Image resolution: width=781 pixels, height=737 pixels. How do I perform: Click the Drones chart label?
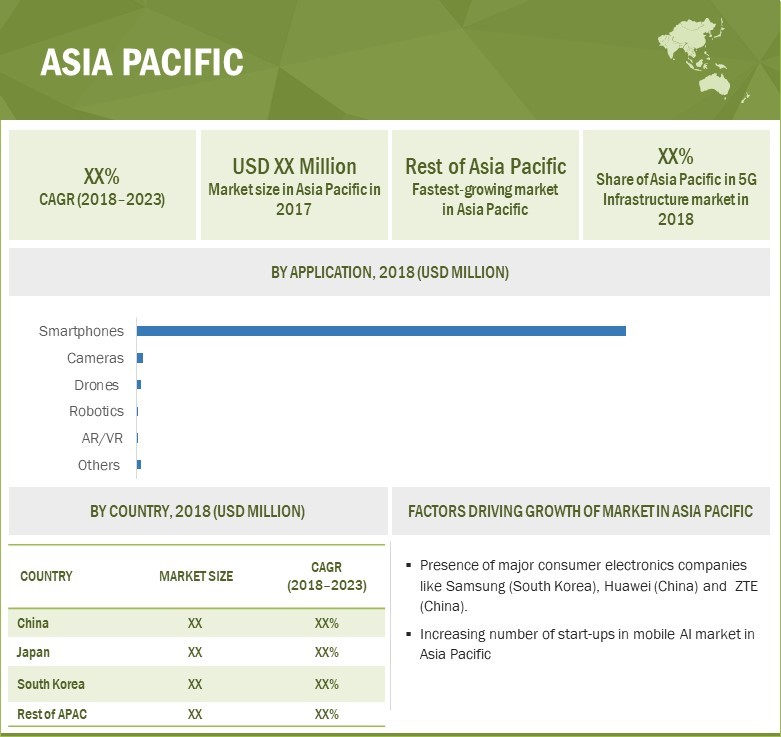[96, 385]
